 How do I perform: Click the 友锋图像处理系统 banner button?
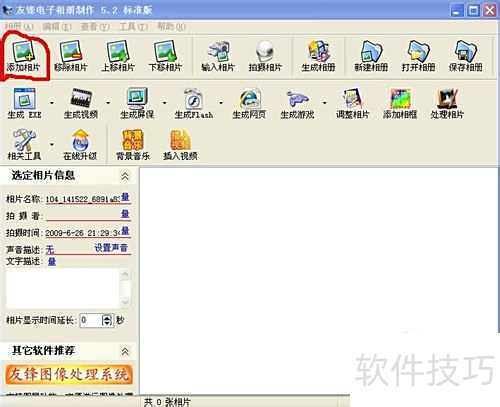coord(69,374)
